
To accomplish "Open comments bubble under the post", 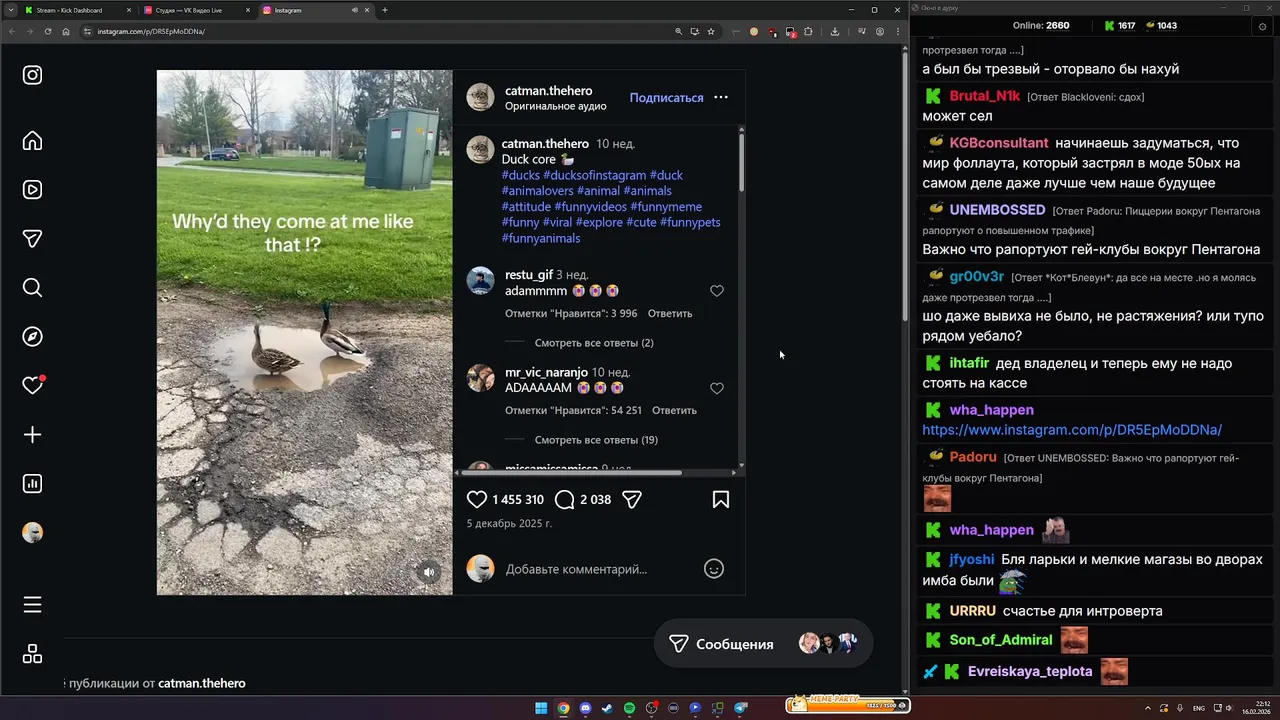I will (564, 499).
